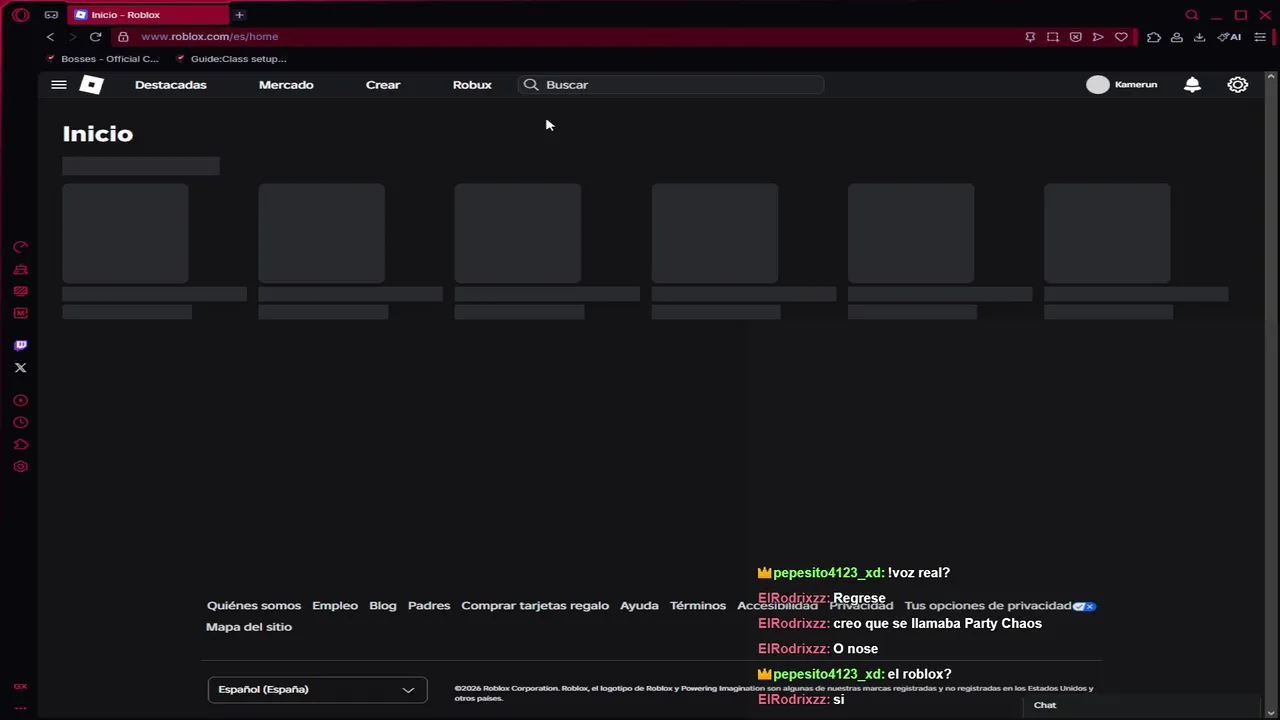1280x720 pixels.
Task: Open the send-to-flow arrow icon
Action: click(1098, 37)
